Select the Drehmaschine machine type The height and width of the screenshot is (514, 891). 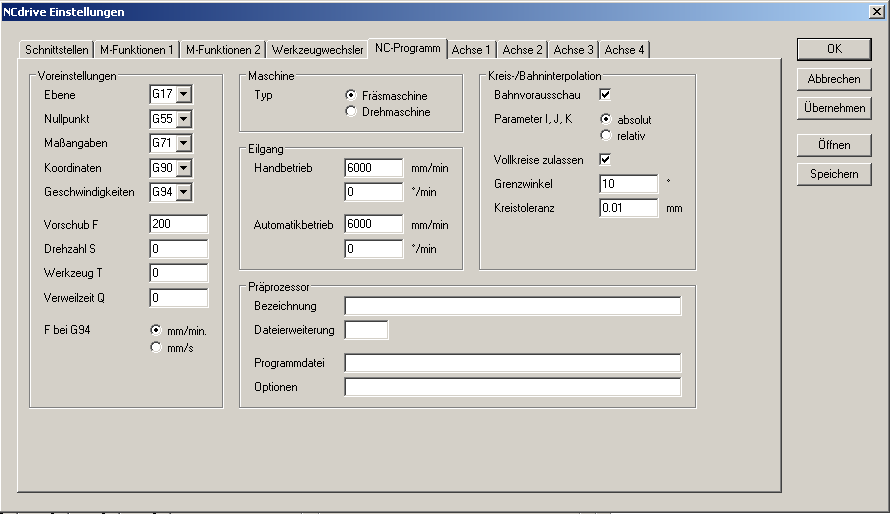click(x=351, y=112)
